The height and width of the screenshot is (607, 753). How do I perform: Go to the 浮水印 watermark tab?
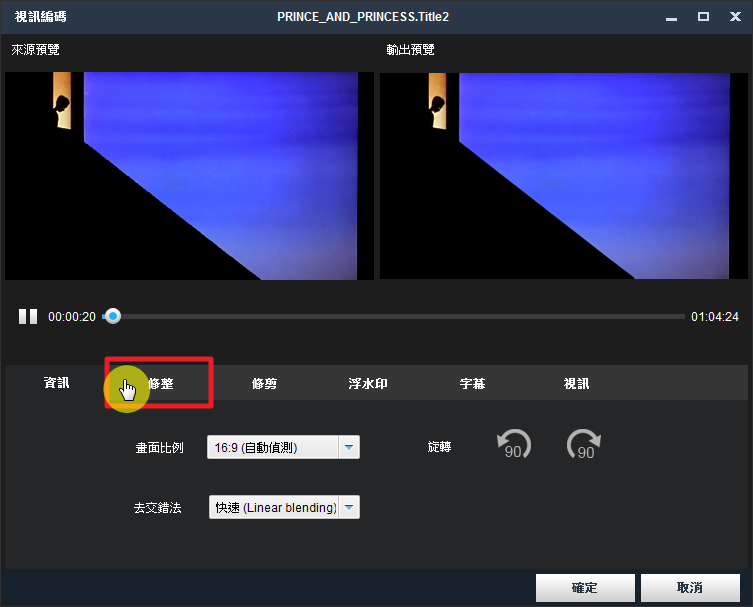coord(368,383)
